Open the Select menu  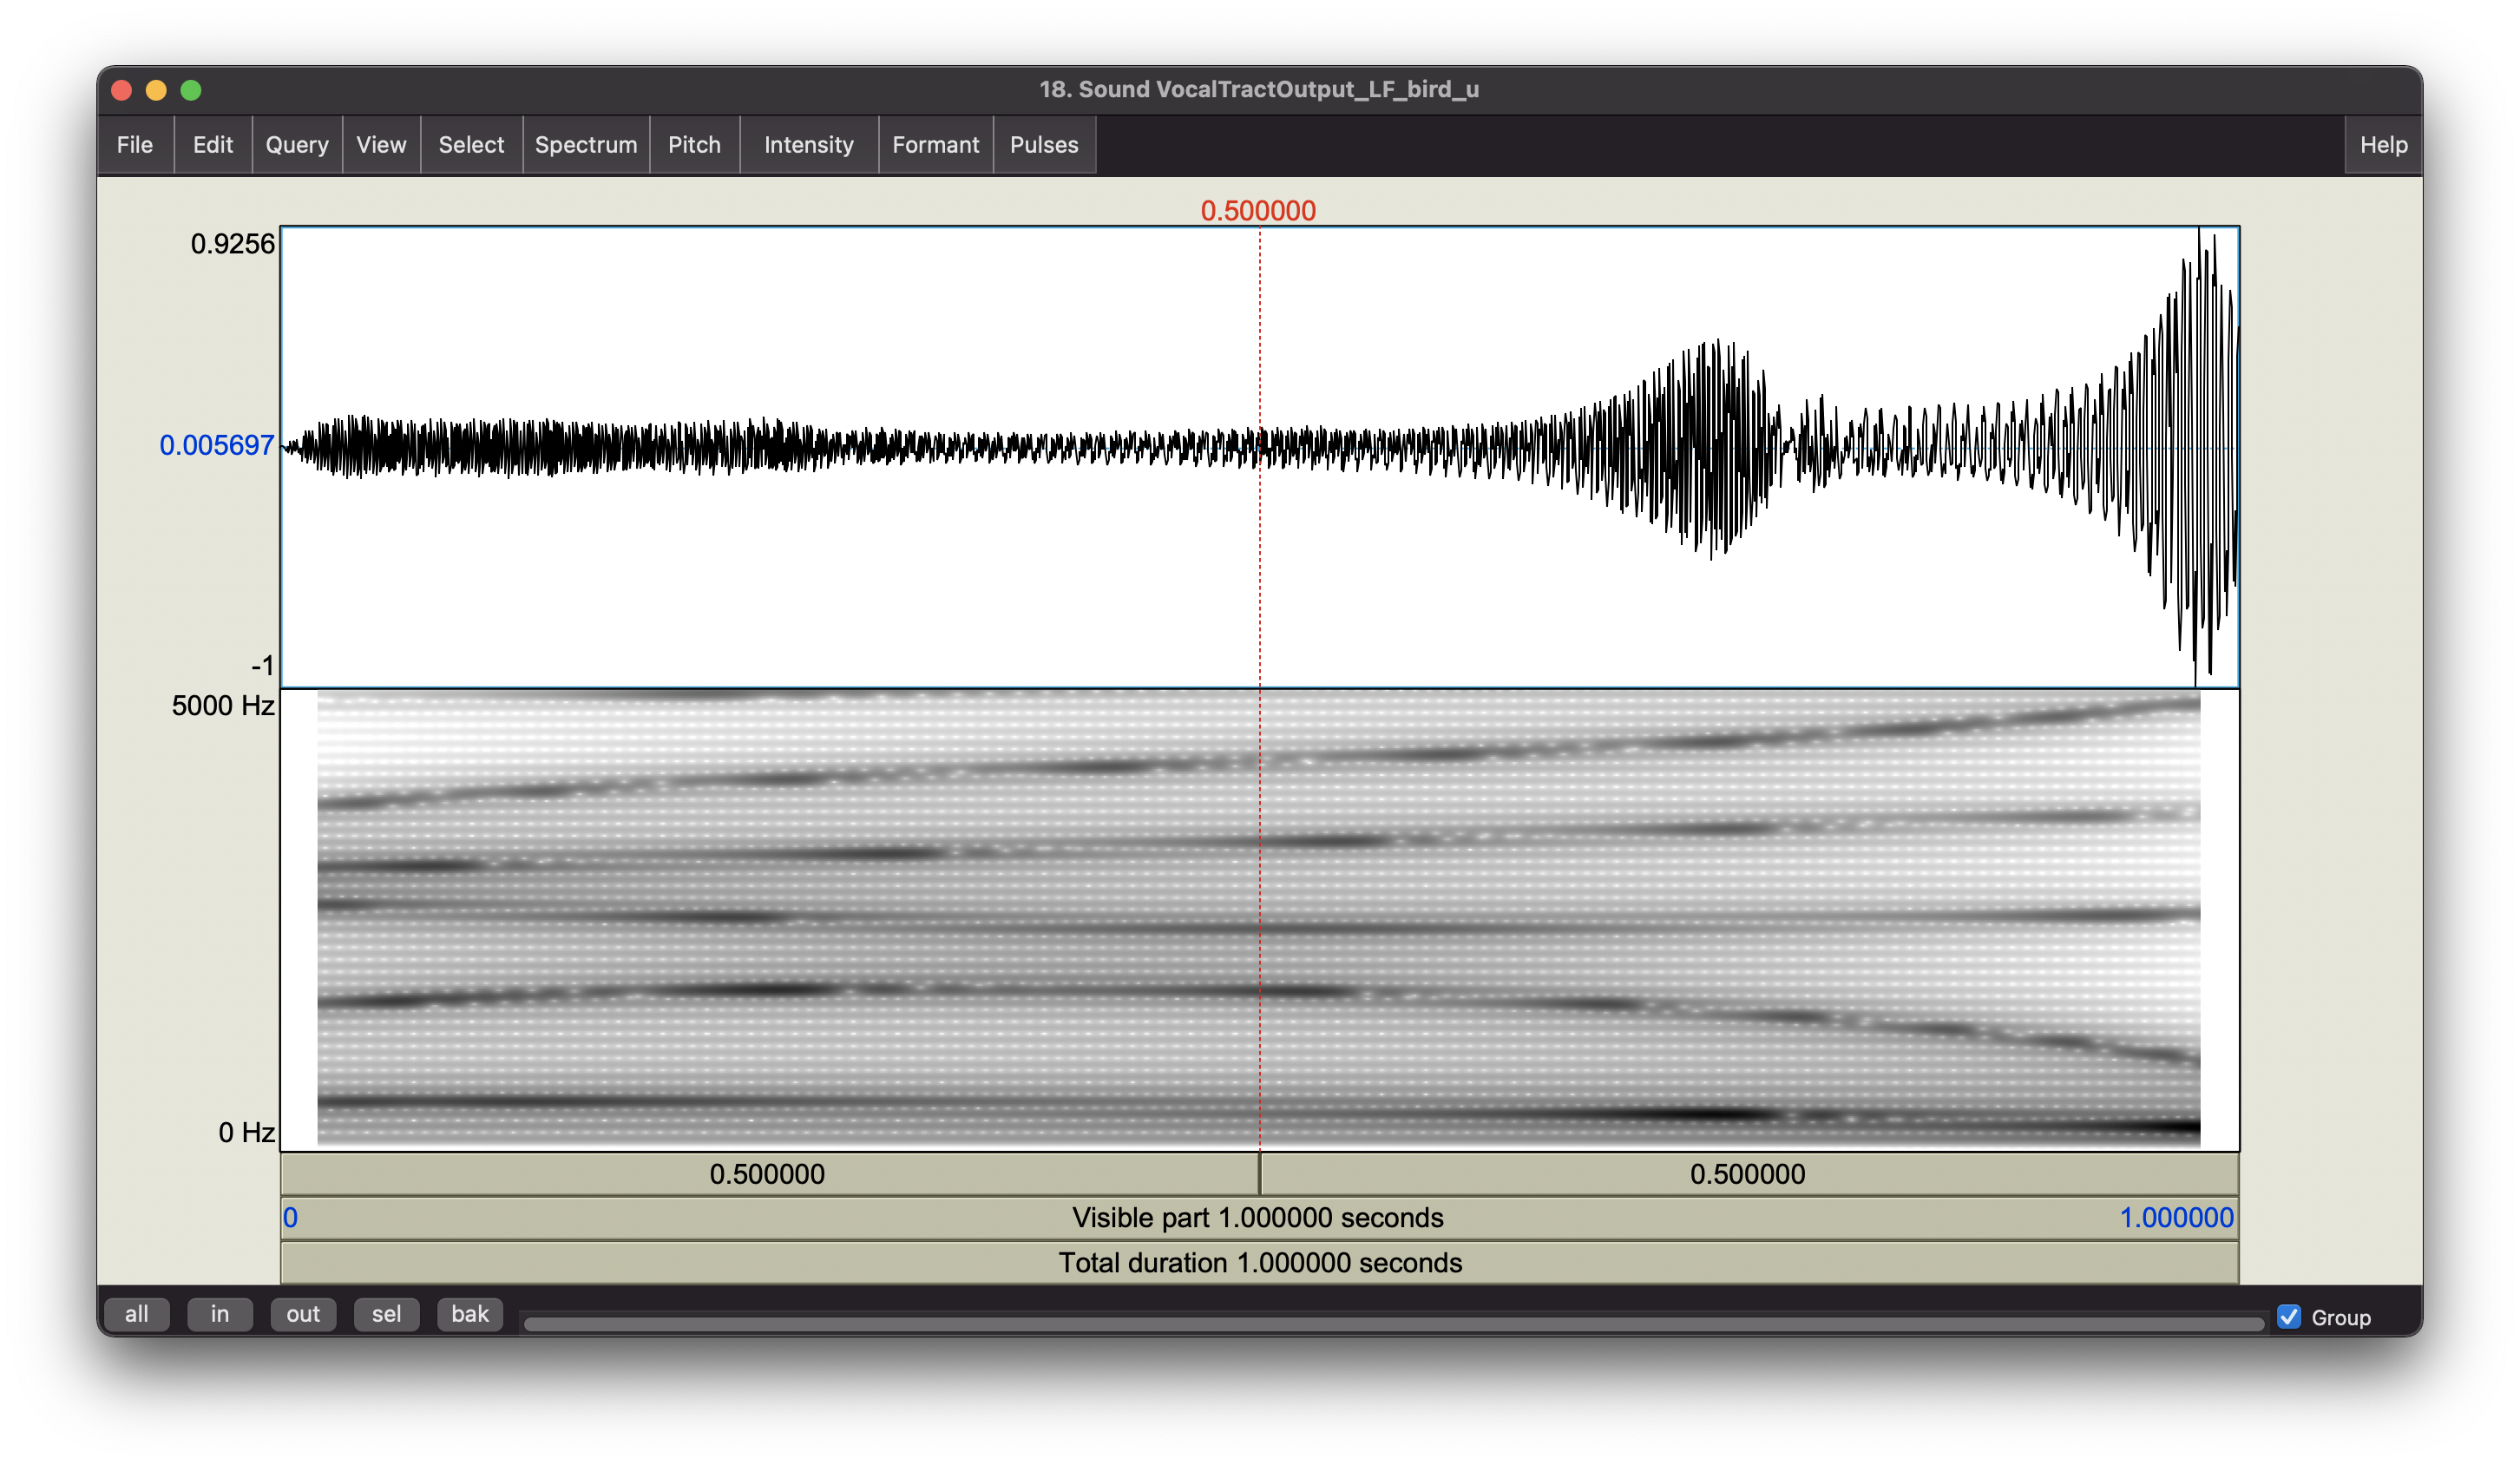pos(471,145)
